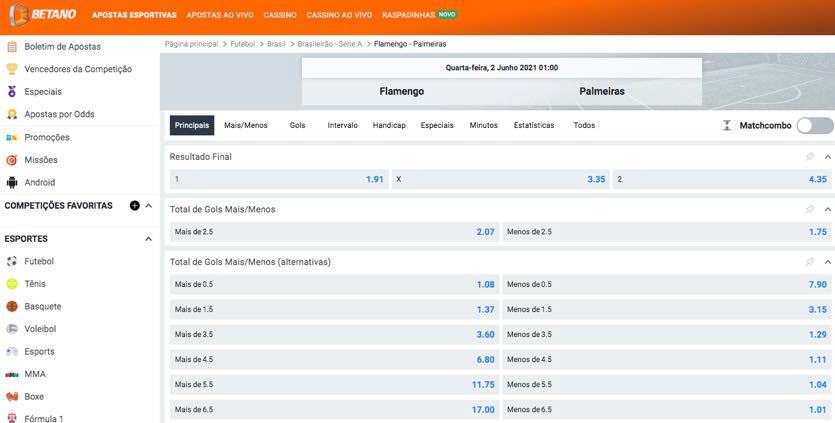
Task: Collapse the Esportes section
Action: coord(149,239)
